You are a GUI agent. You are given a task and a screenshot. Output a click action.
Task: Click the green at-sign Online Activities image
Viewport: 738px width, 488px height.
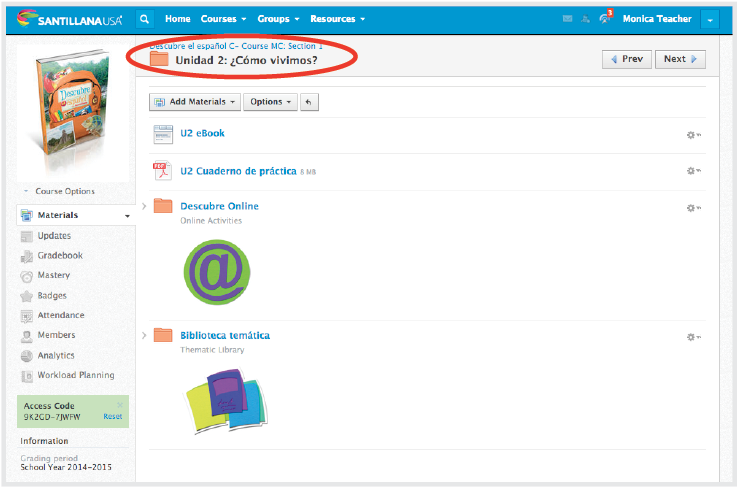[x=217, y=272]
